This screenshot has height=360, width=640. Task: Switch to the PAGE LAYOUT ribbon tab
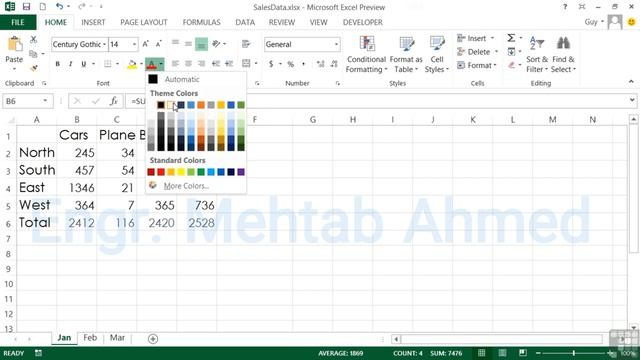(x=144, y=22)
